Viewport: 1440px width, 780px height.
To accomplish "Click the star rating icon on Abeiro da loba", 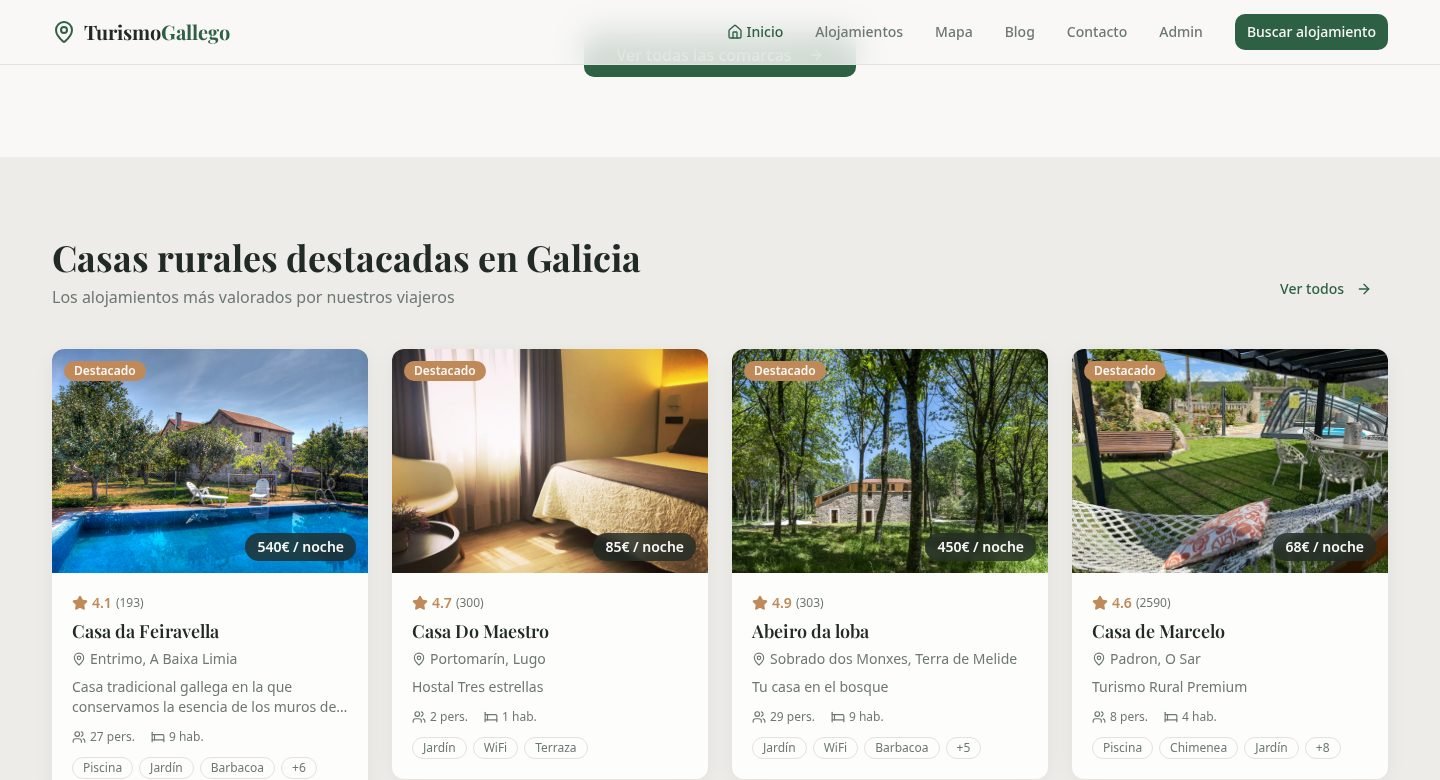I will click(x=760, y=603).
